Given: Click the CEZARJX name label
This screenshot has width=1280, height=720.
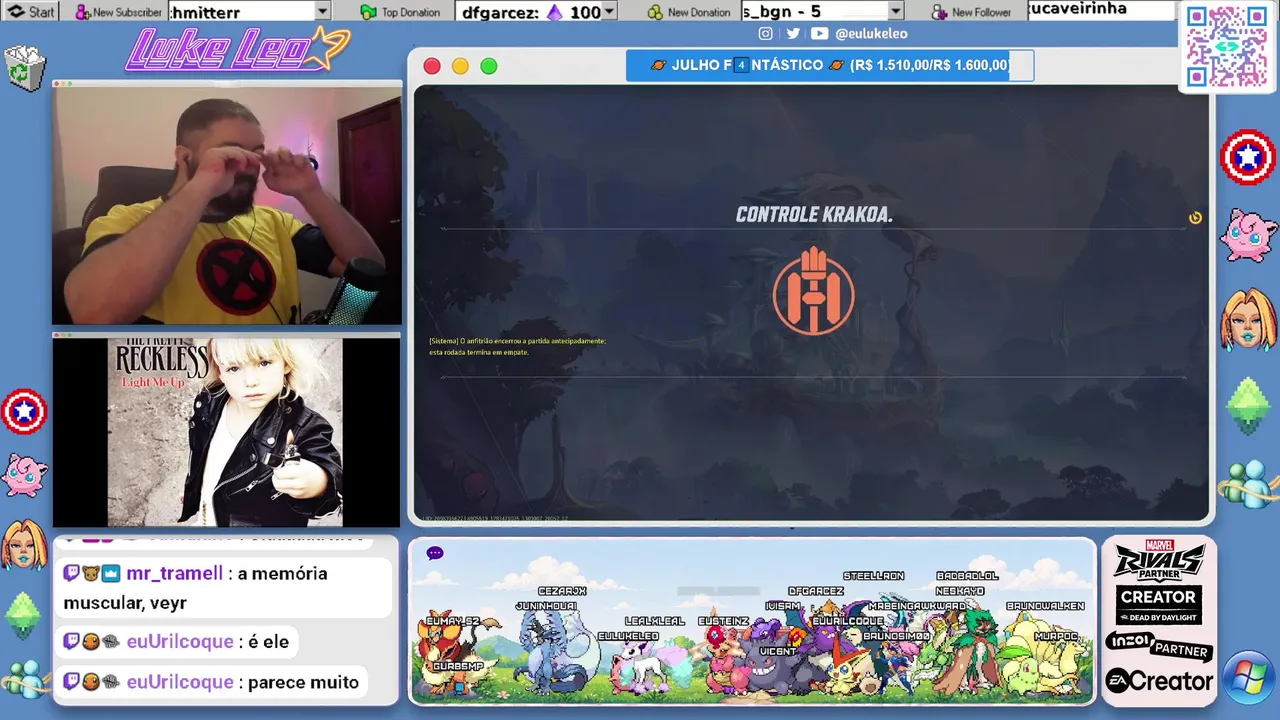Looking at the screenshot, I should 562,591.
